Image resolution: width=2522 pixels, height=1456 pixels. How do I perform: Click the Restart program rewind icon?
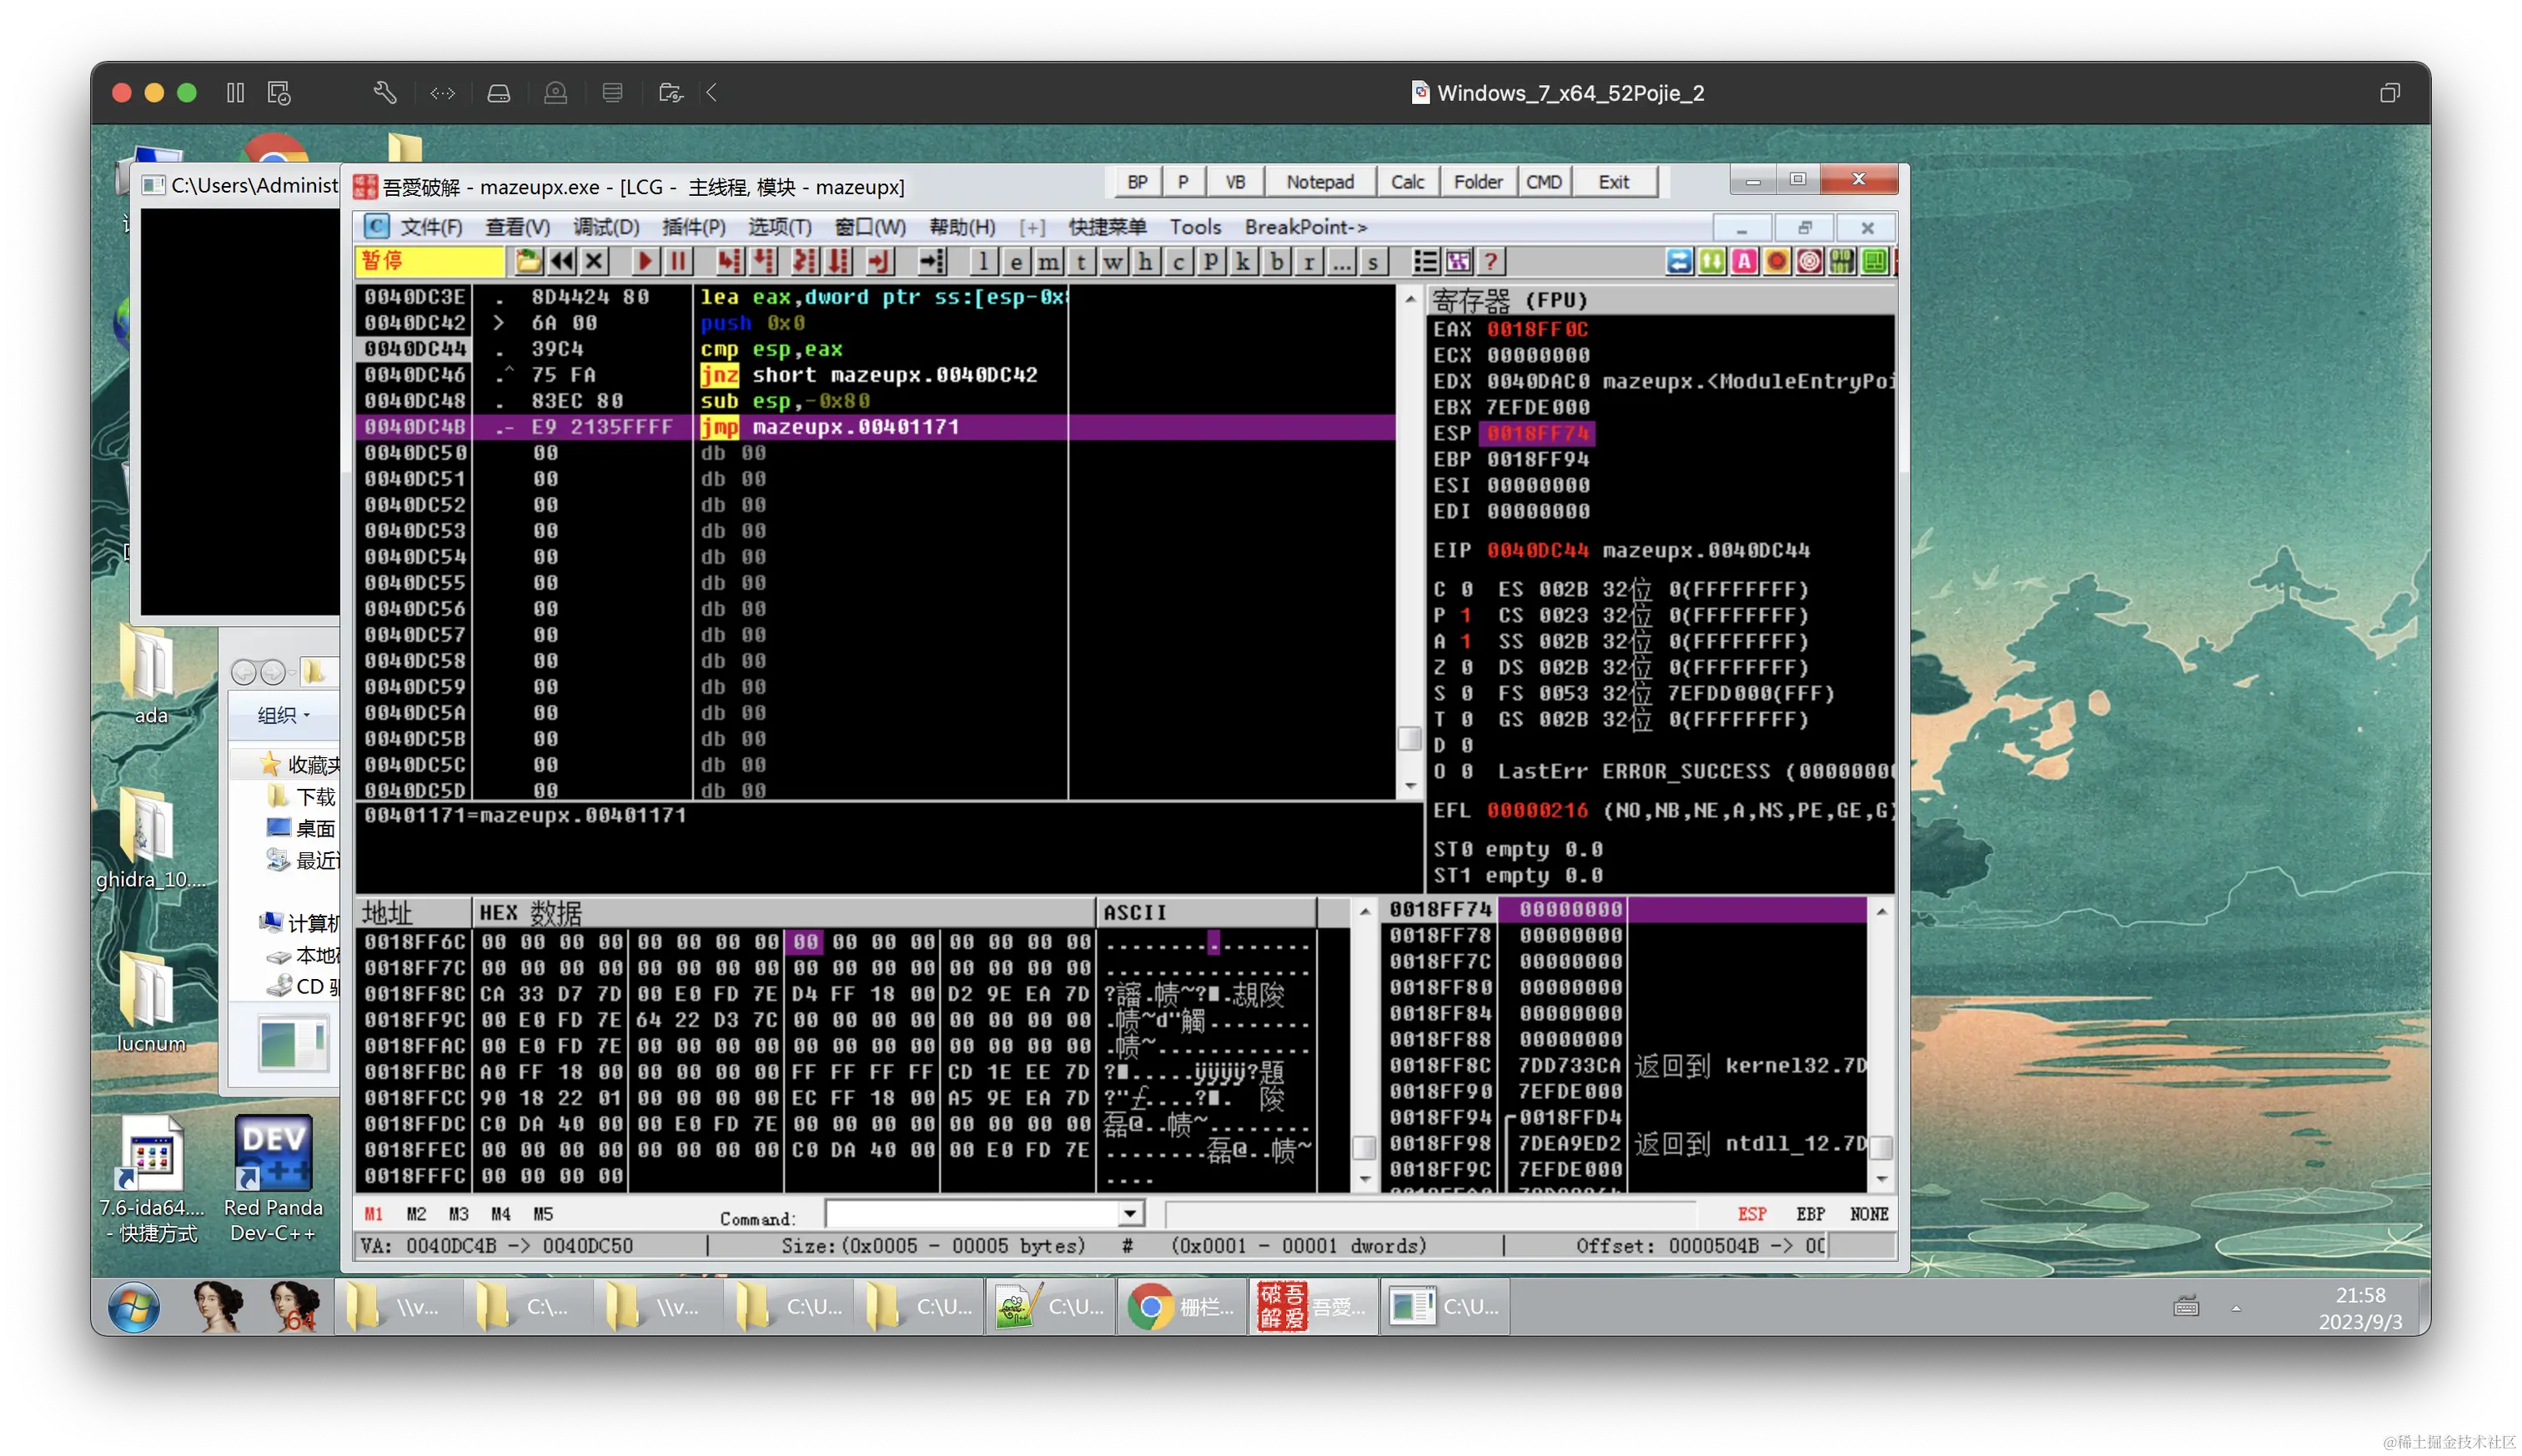click(x=562, y=262)
